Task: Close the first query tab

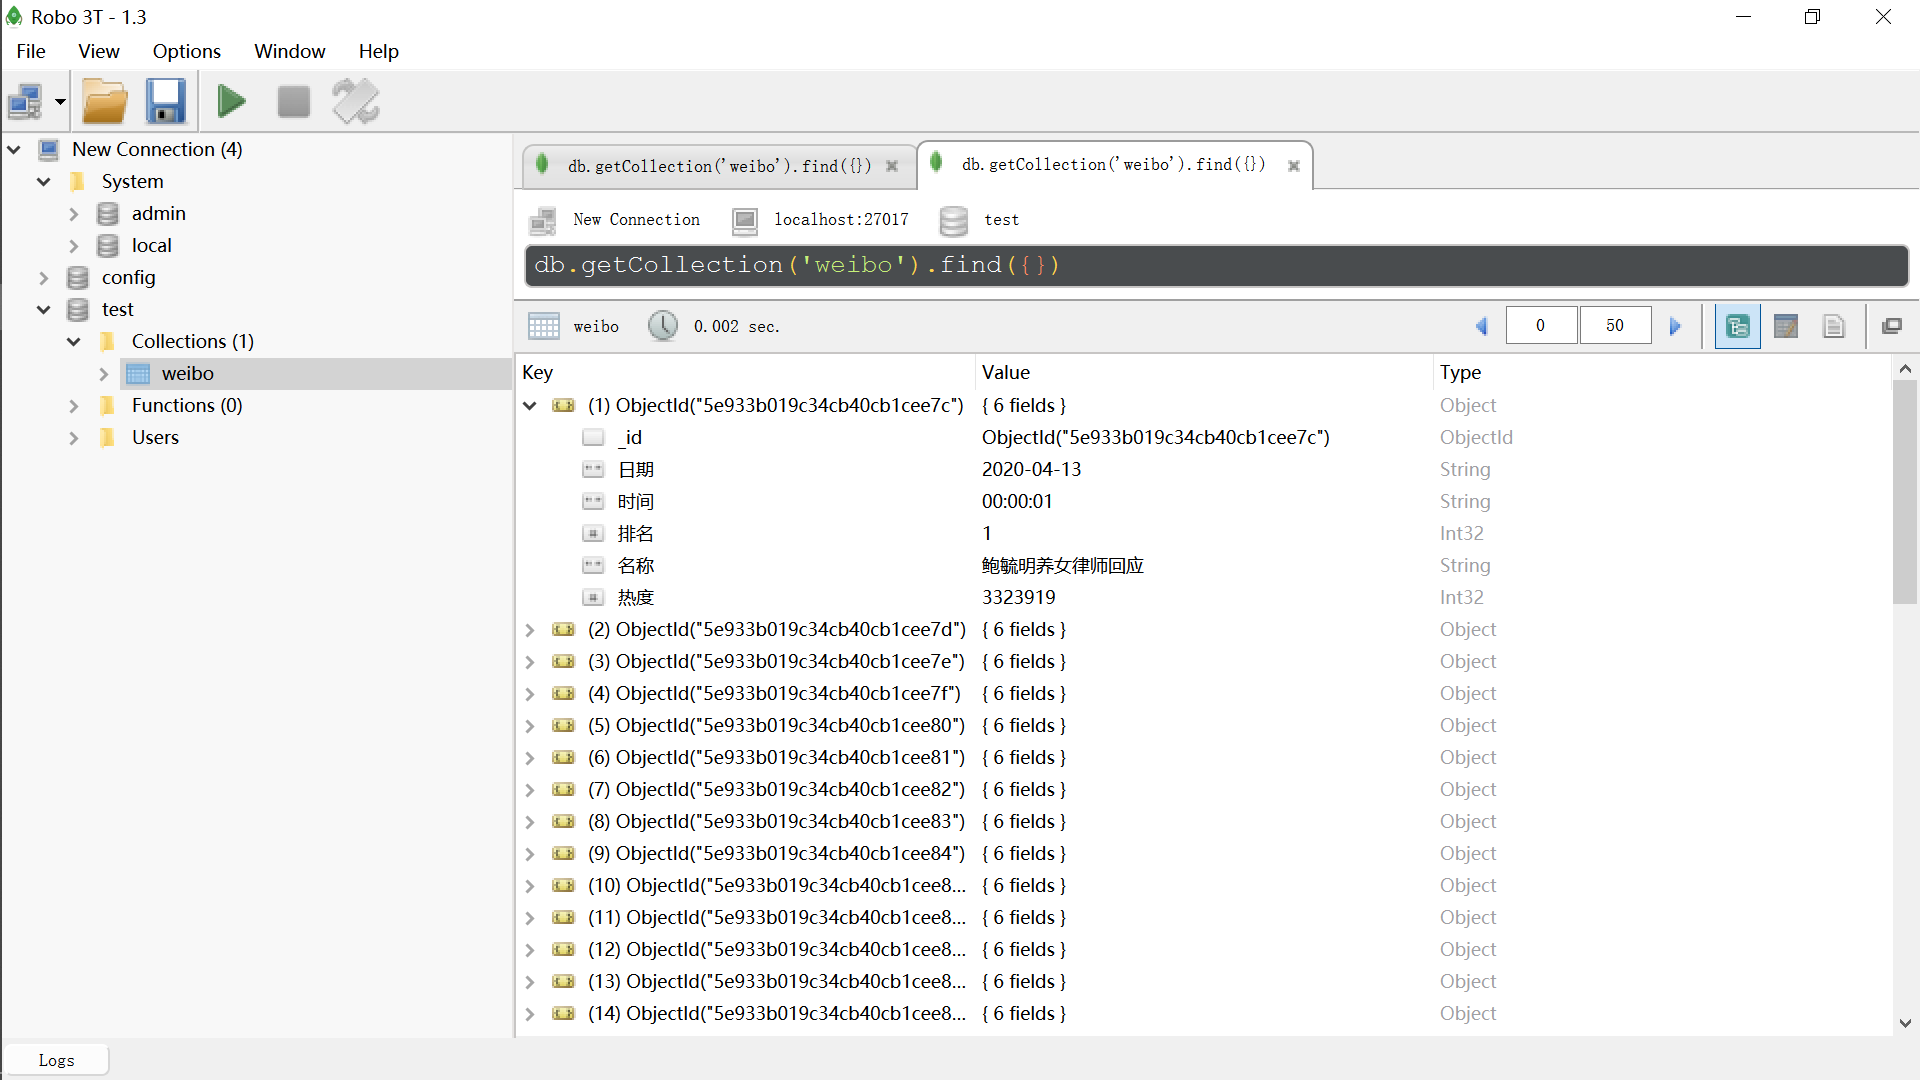Action: pos(892,166)
